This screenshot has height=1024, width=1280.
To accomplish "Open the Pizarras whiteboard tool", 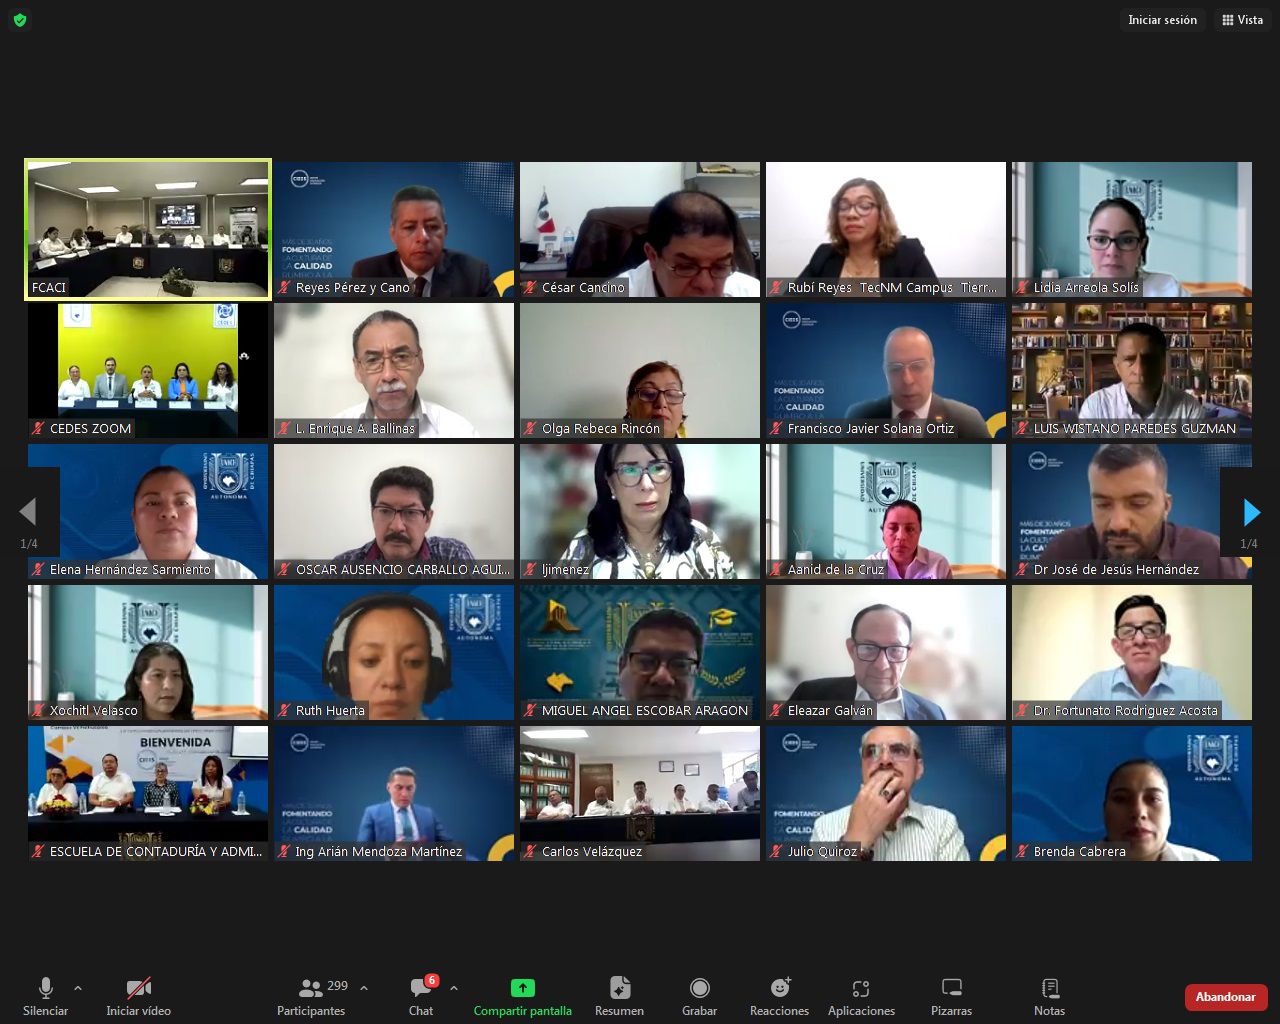I will coord(951,988).
